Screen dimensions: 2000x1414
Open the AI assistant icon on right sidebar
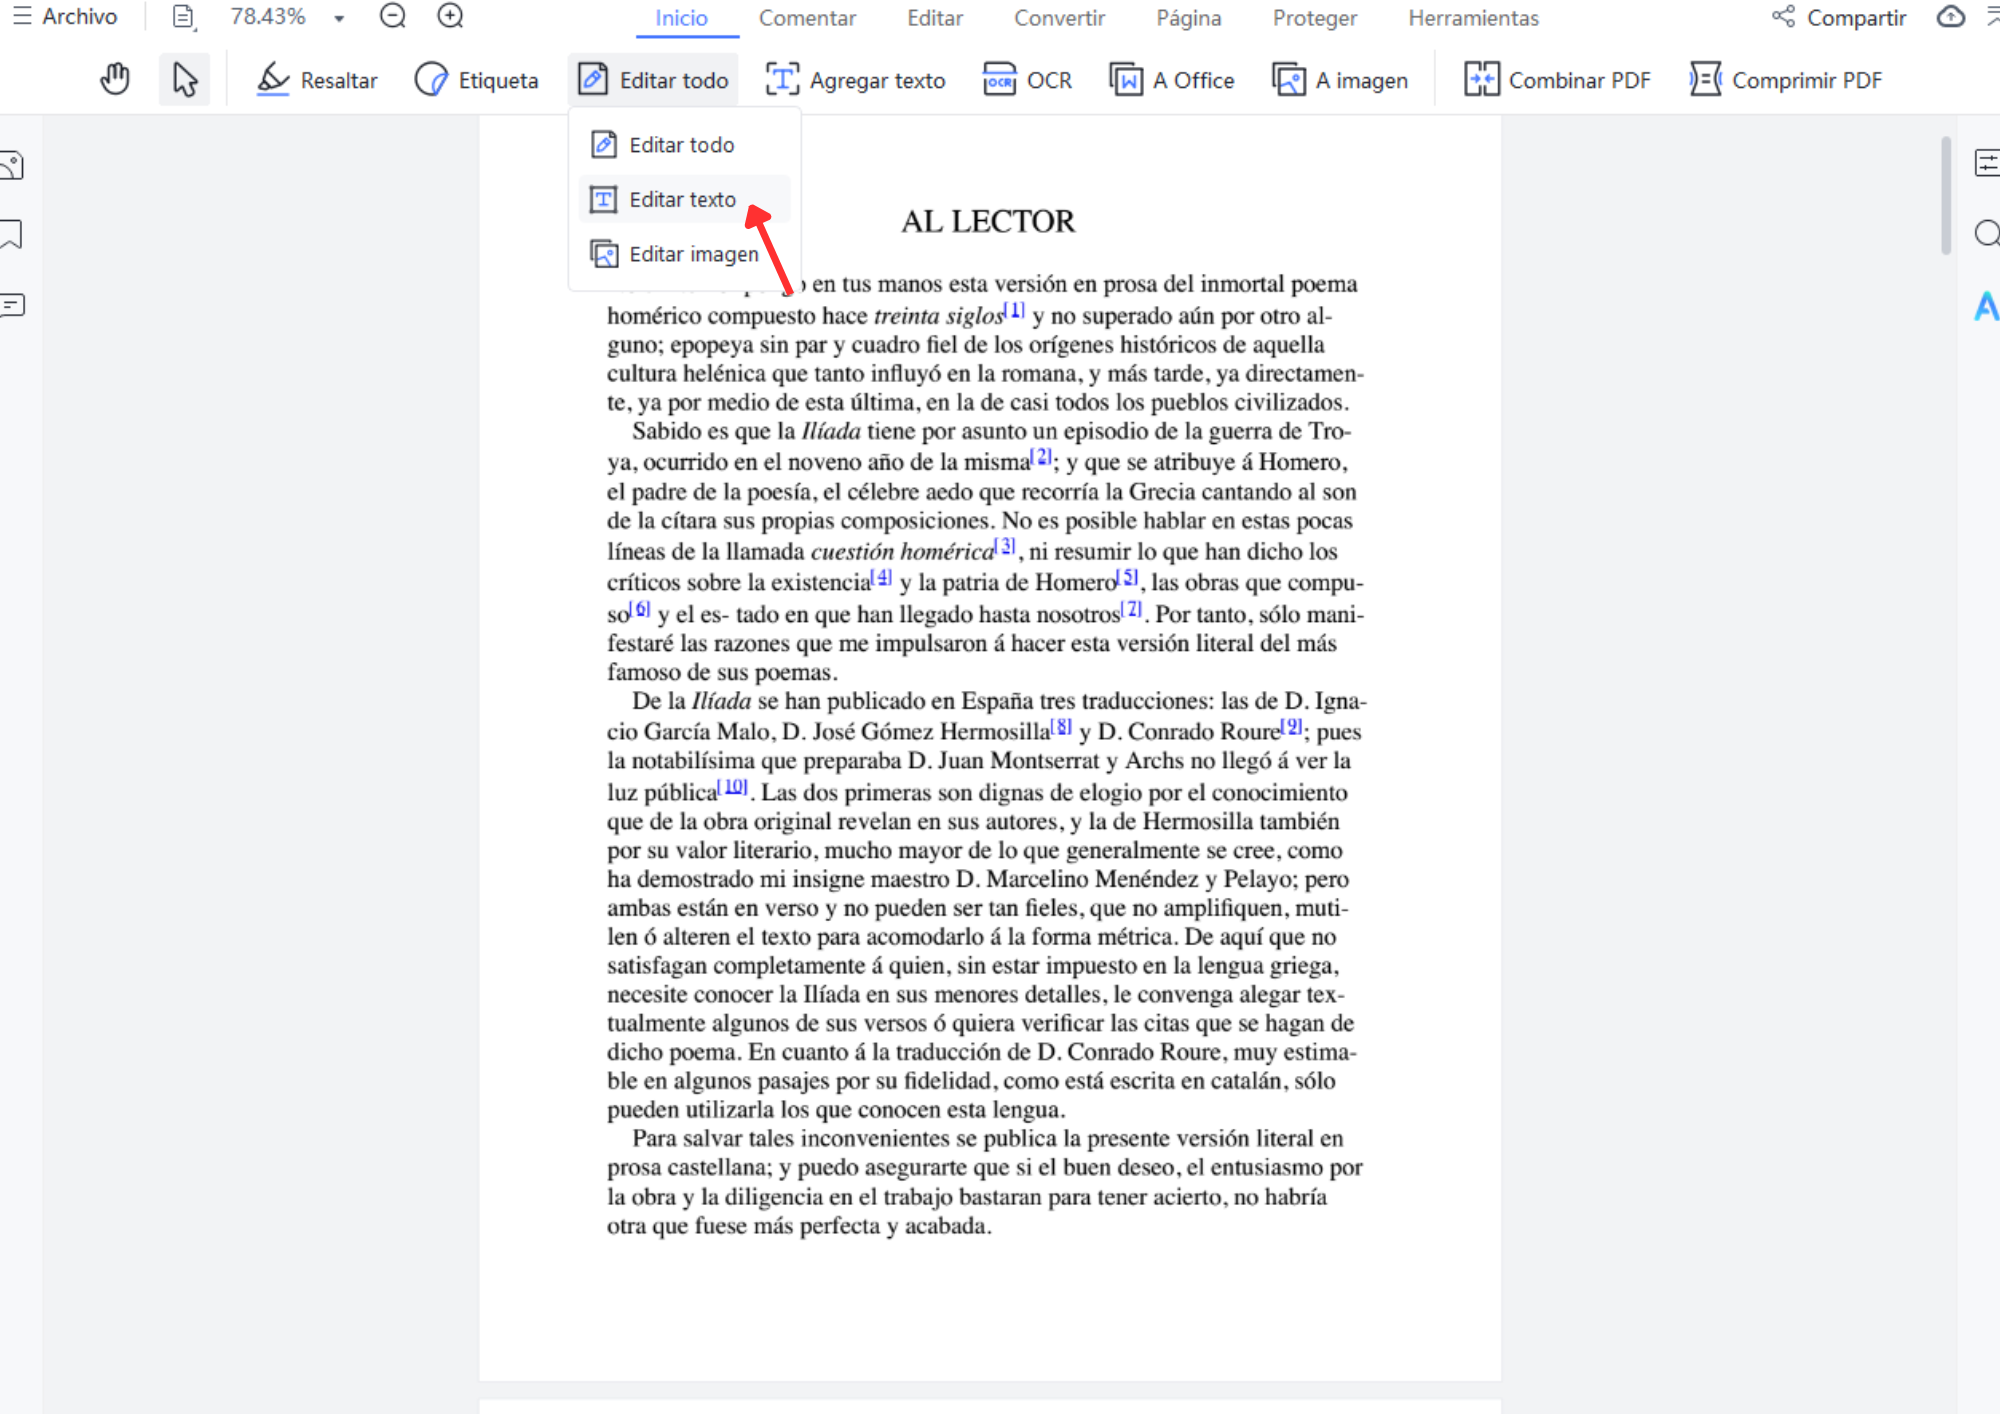point(1986,306)
